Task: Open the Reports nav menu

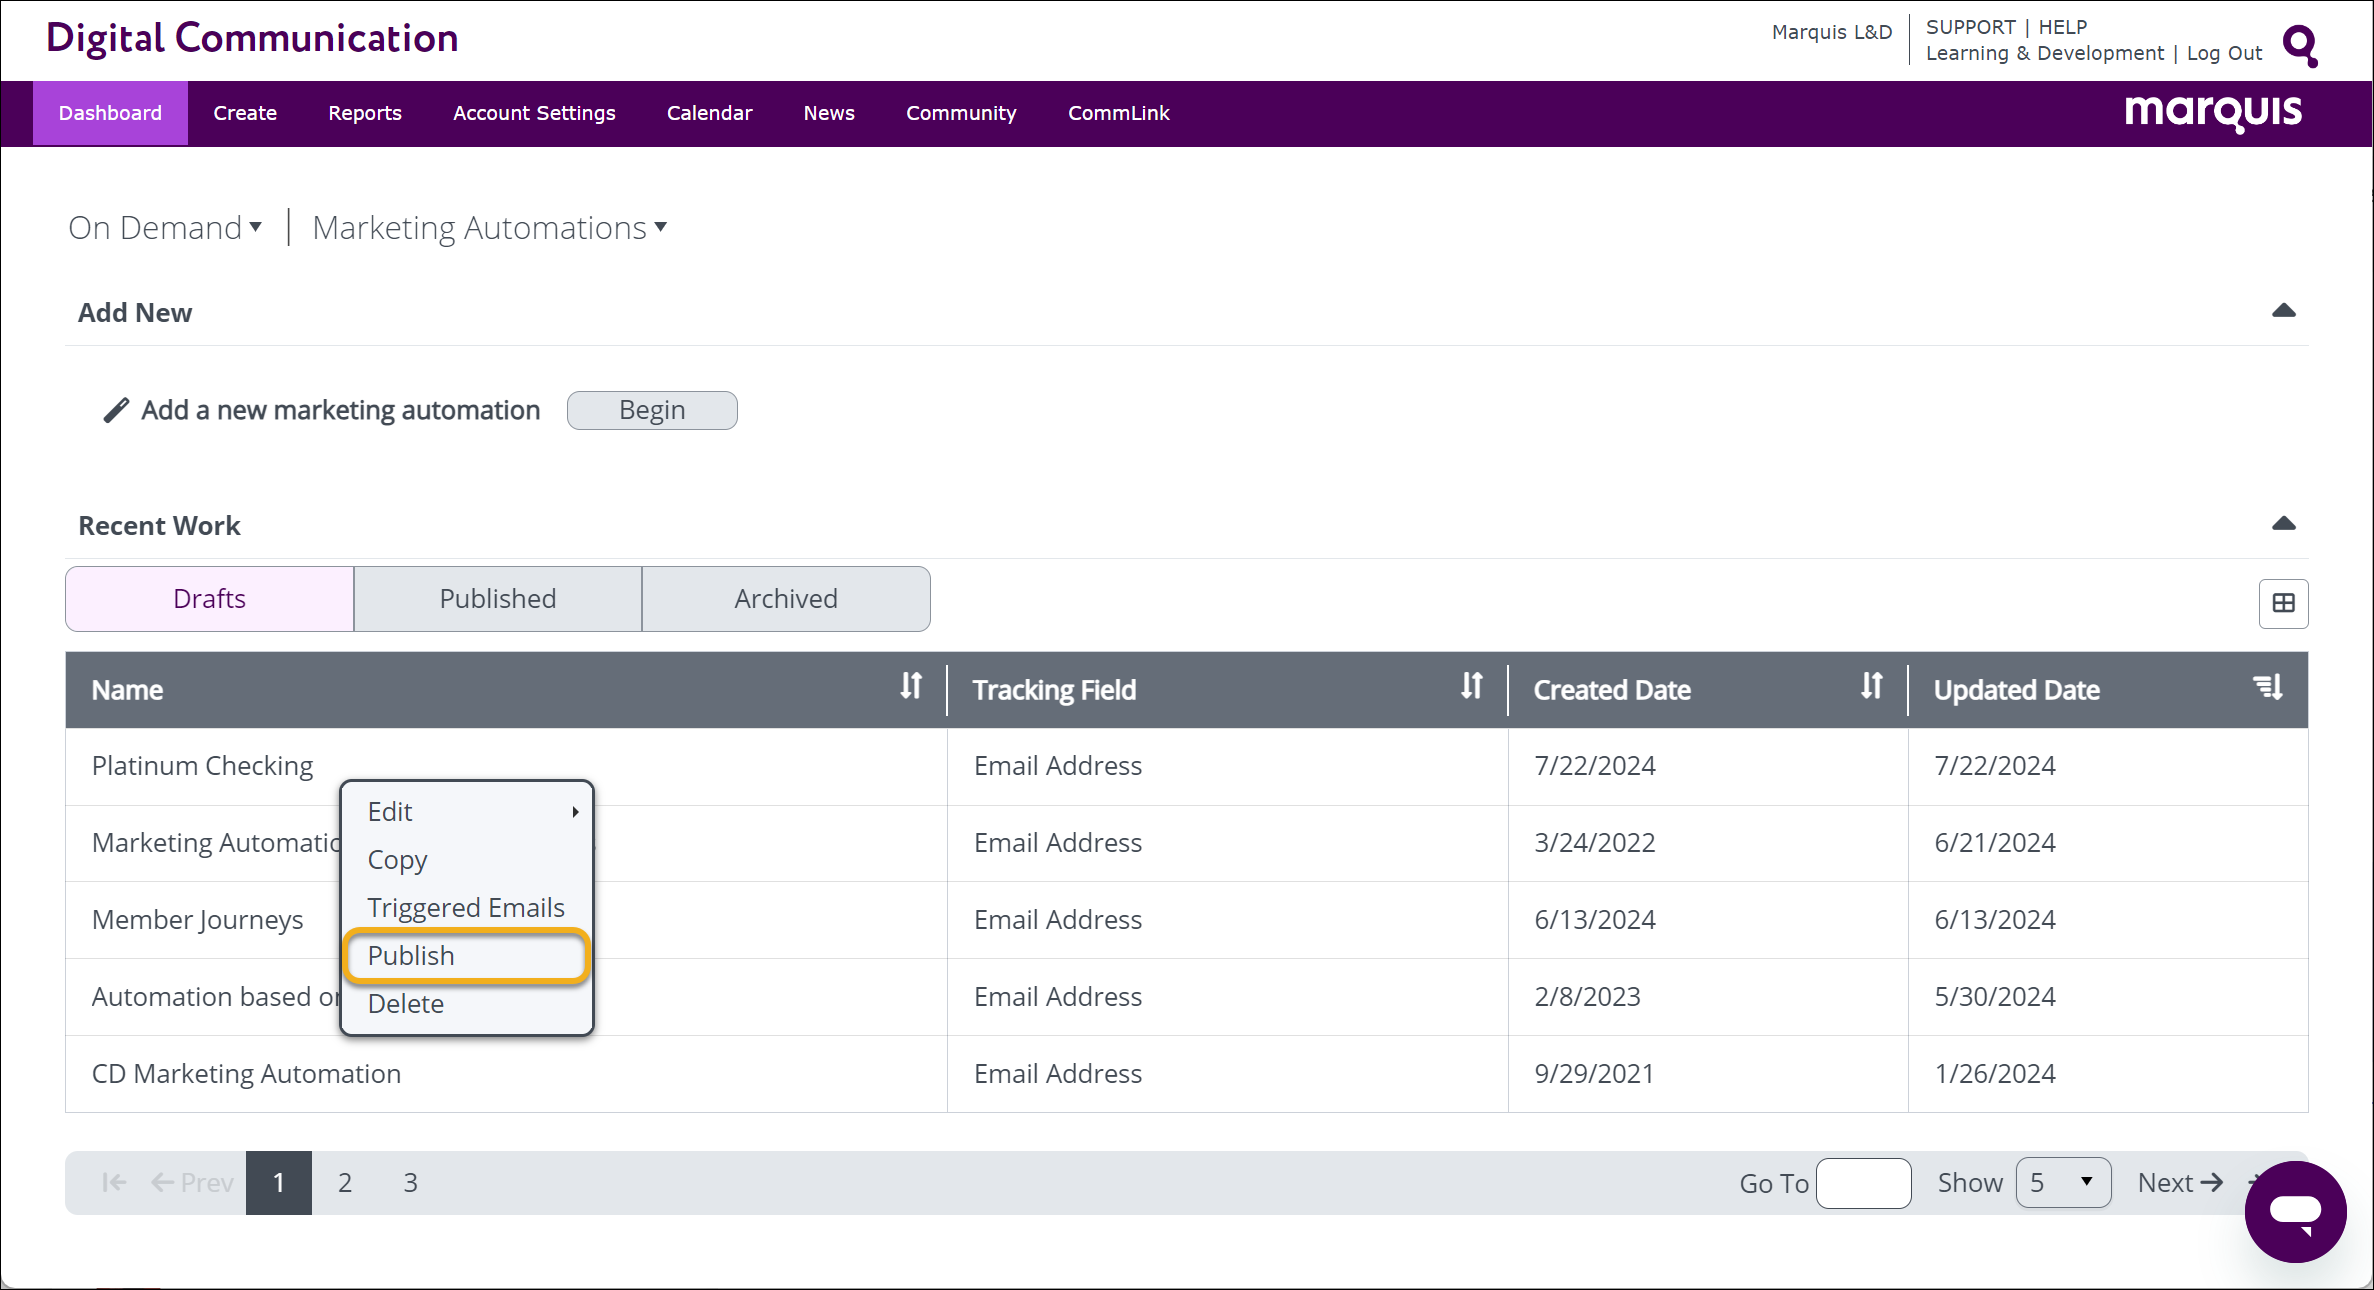Action: coord(365,113)
